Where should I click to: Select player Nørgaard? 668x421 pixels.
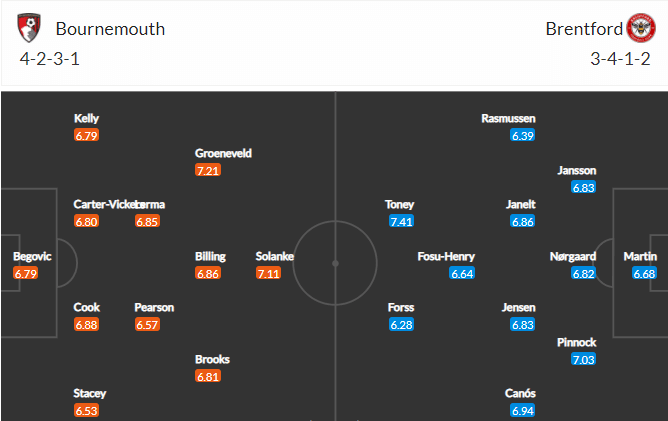coord(573,256)
